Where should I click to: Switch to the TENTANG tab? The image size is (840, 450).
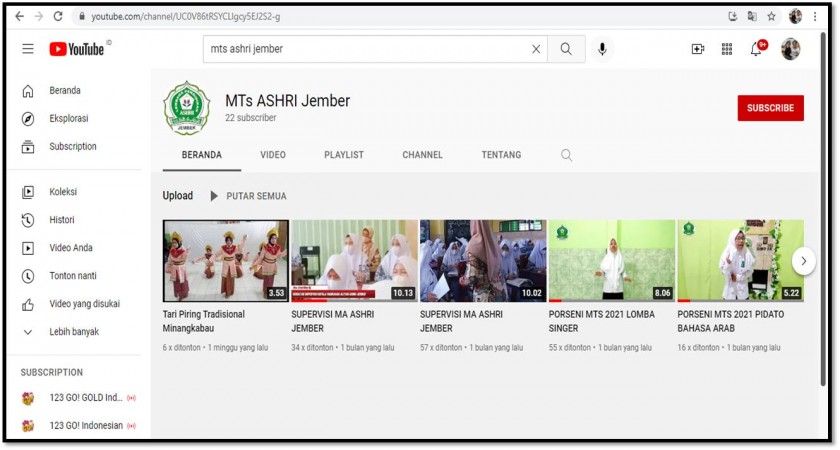(x=501, y=155)
